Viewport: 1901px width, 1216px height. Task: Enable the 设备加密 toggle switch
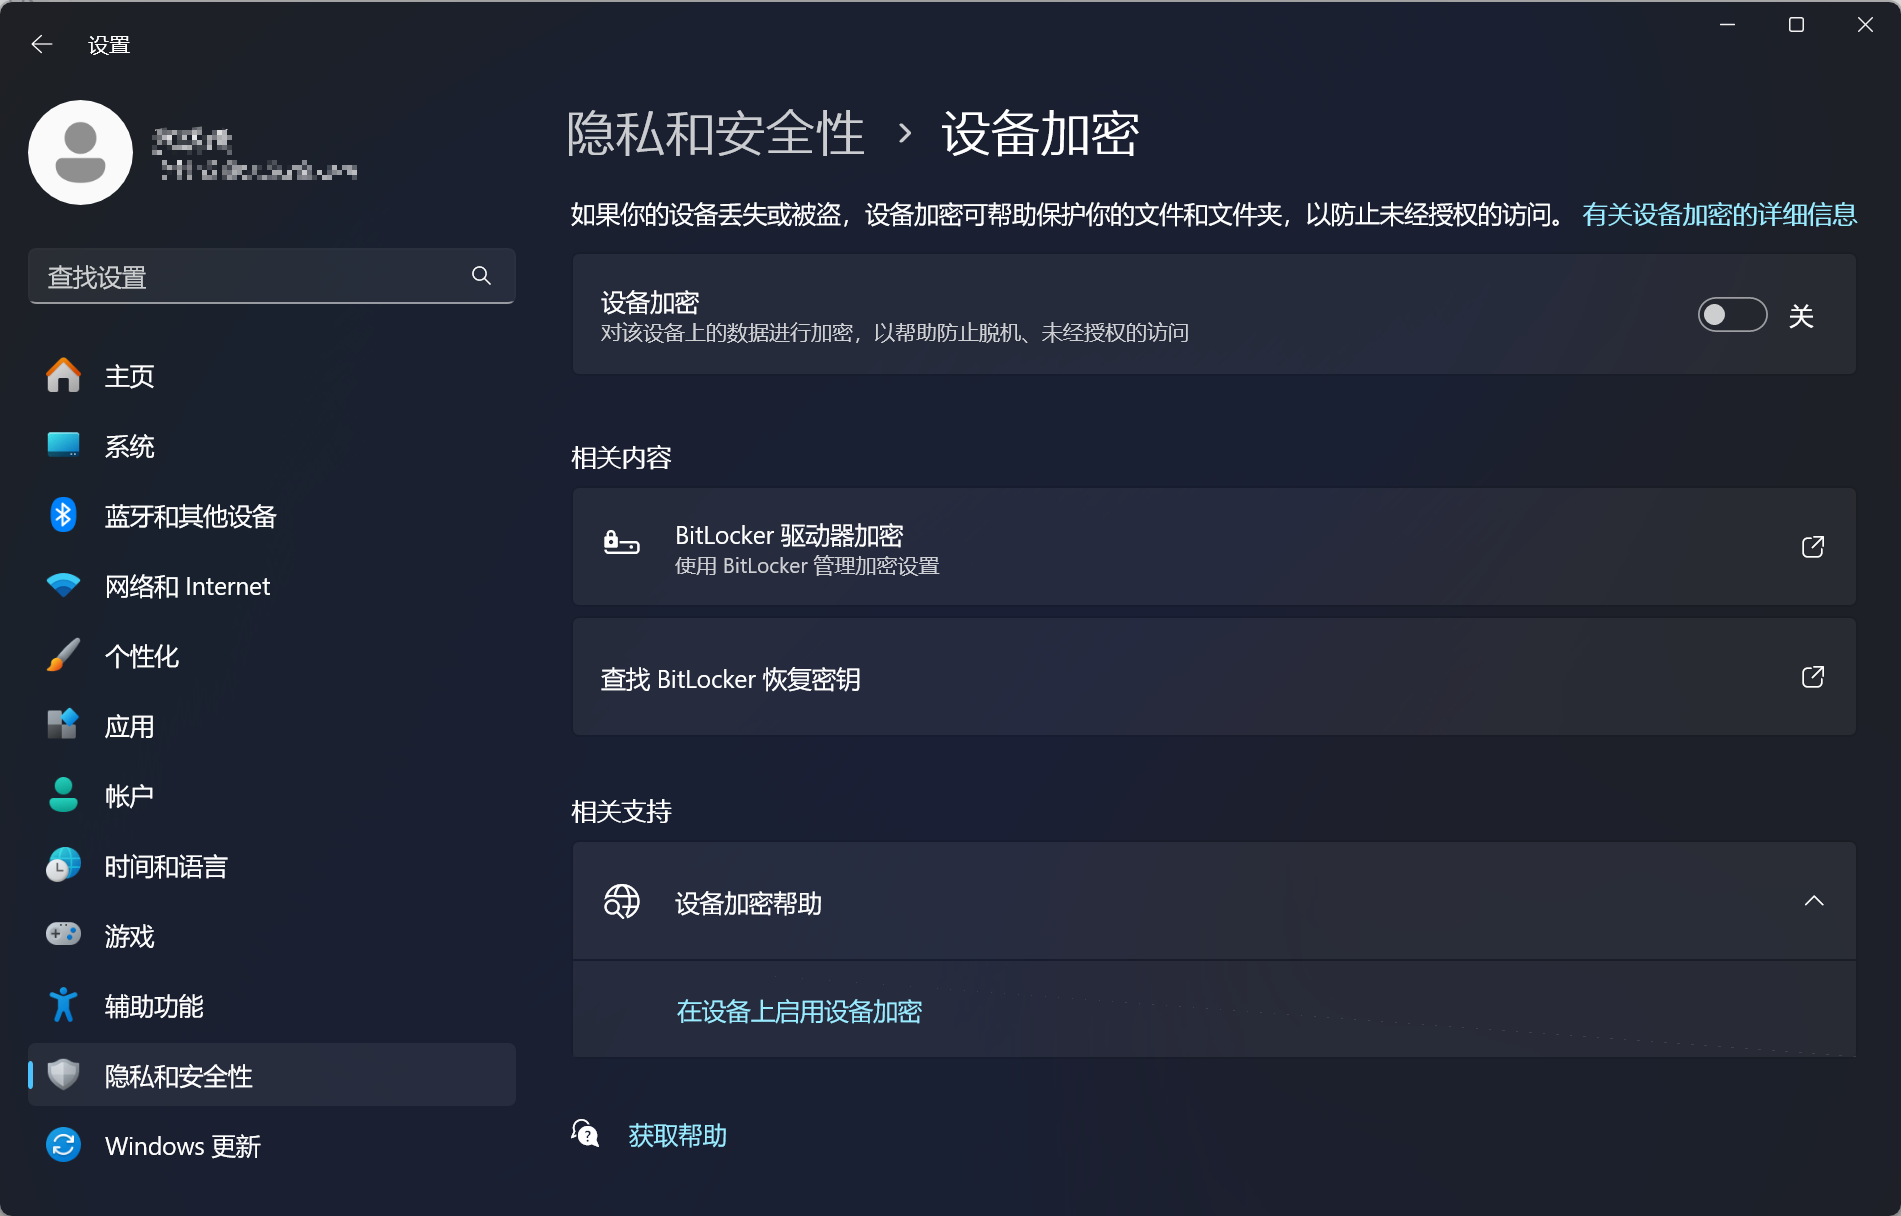click(1732, 314)
